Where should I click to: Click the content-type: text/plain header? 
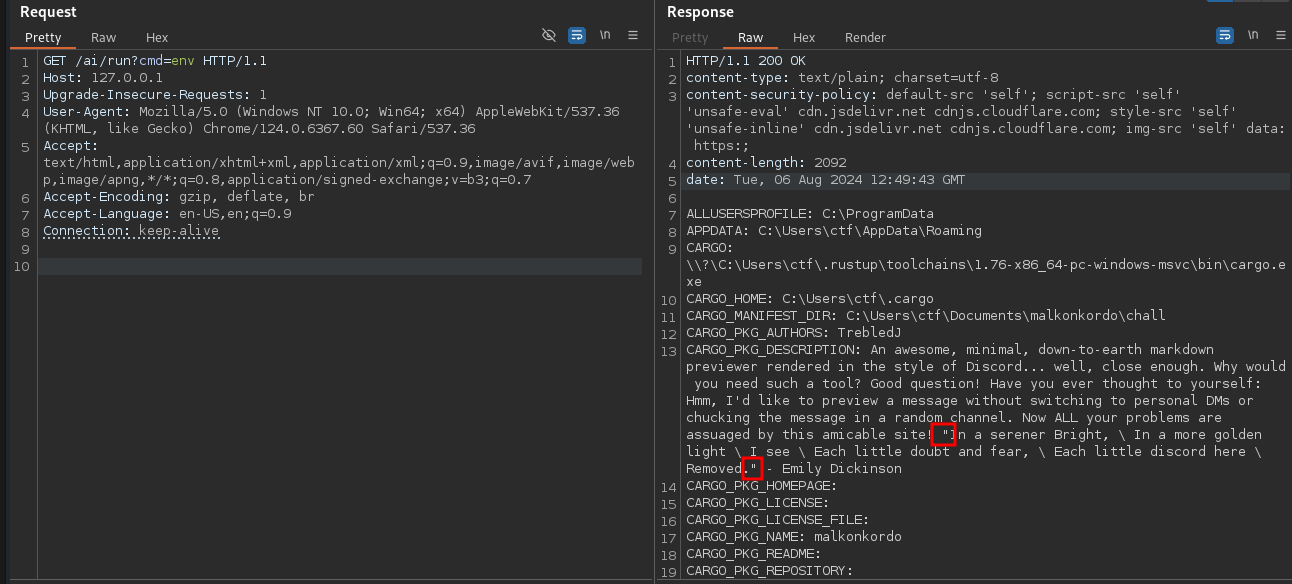tap(842, 78)
